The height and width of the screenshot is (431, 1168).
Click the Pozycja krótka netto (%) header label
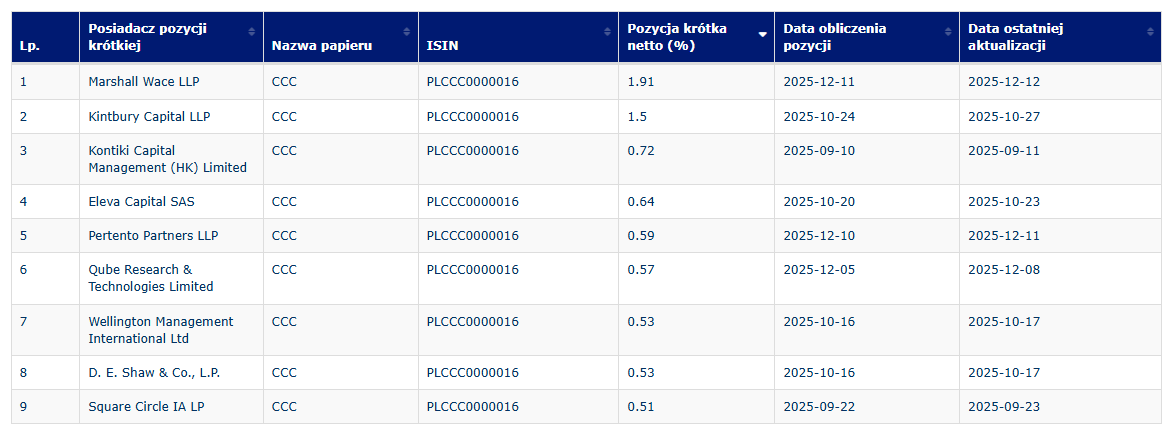coord(677,37)
